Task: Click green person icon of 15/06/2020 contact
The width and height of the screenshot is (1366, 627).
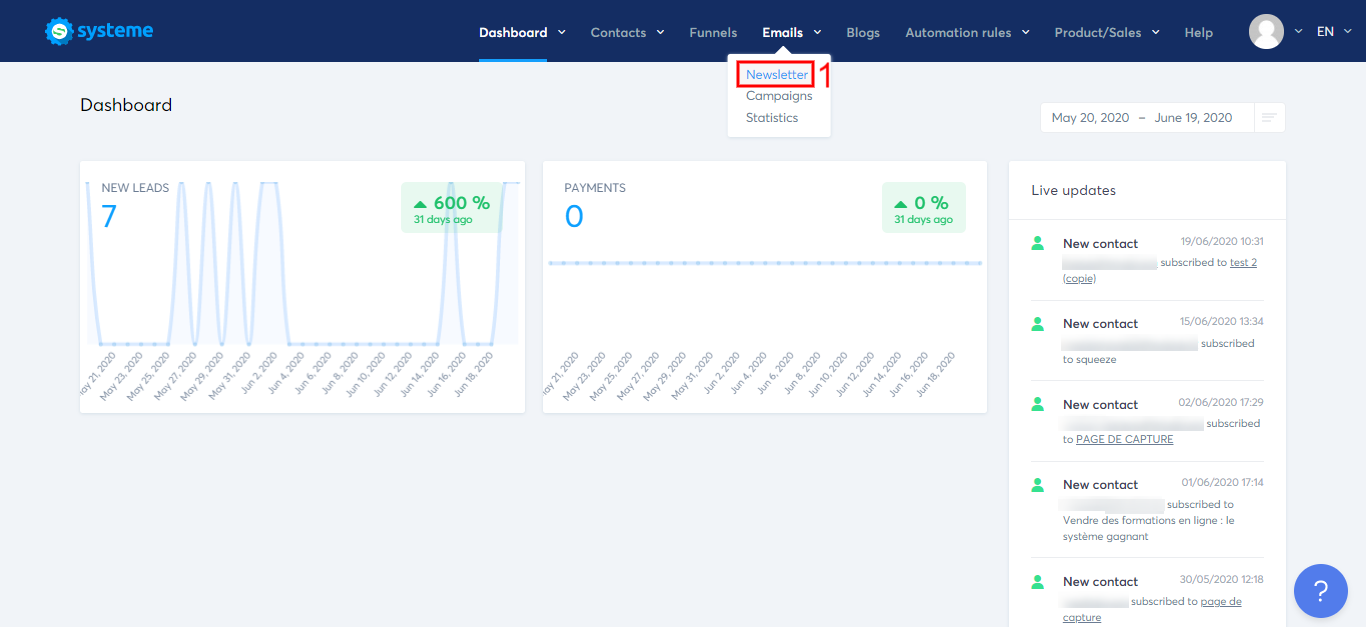Action: (x=1038, y=323)
